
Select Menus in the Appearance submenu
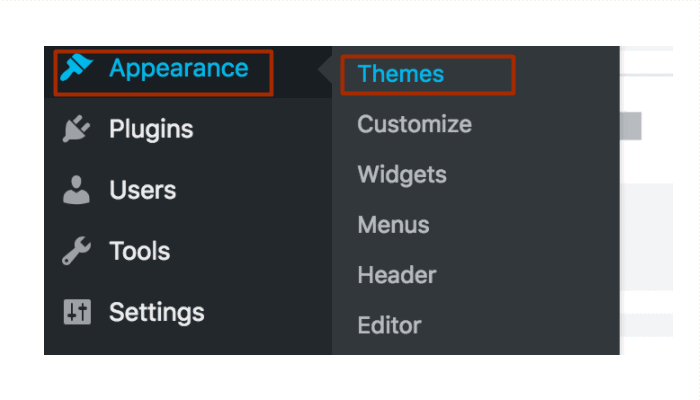pos(393,225)
